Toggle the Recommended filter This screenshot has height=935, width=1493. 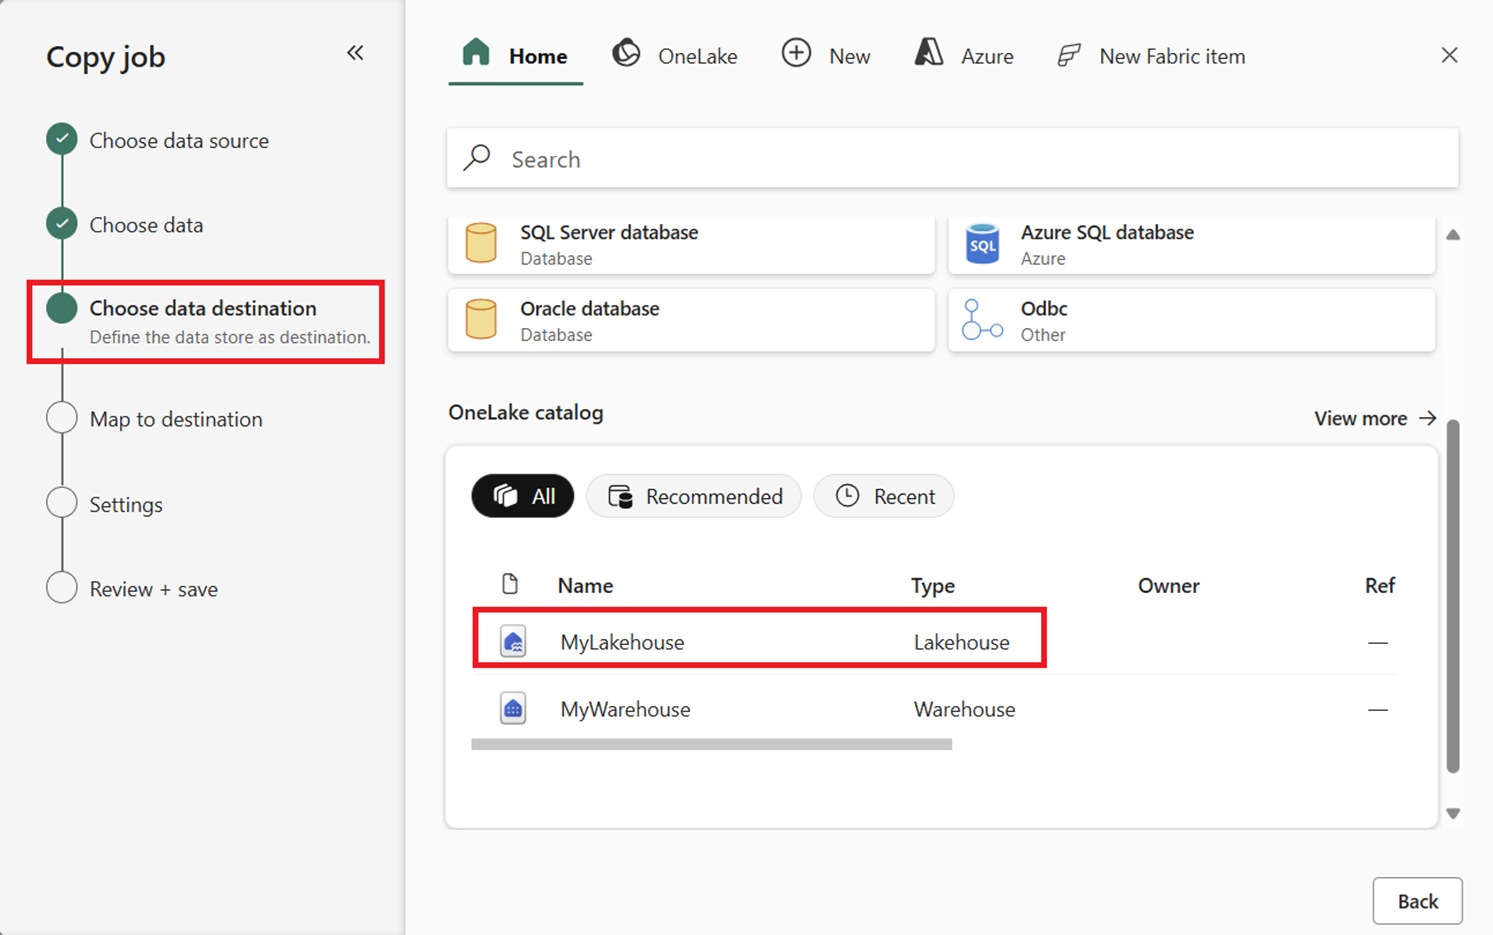coord(694,496)
